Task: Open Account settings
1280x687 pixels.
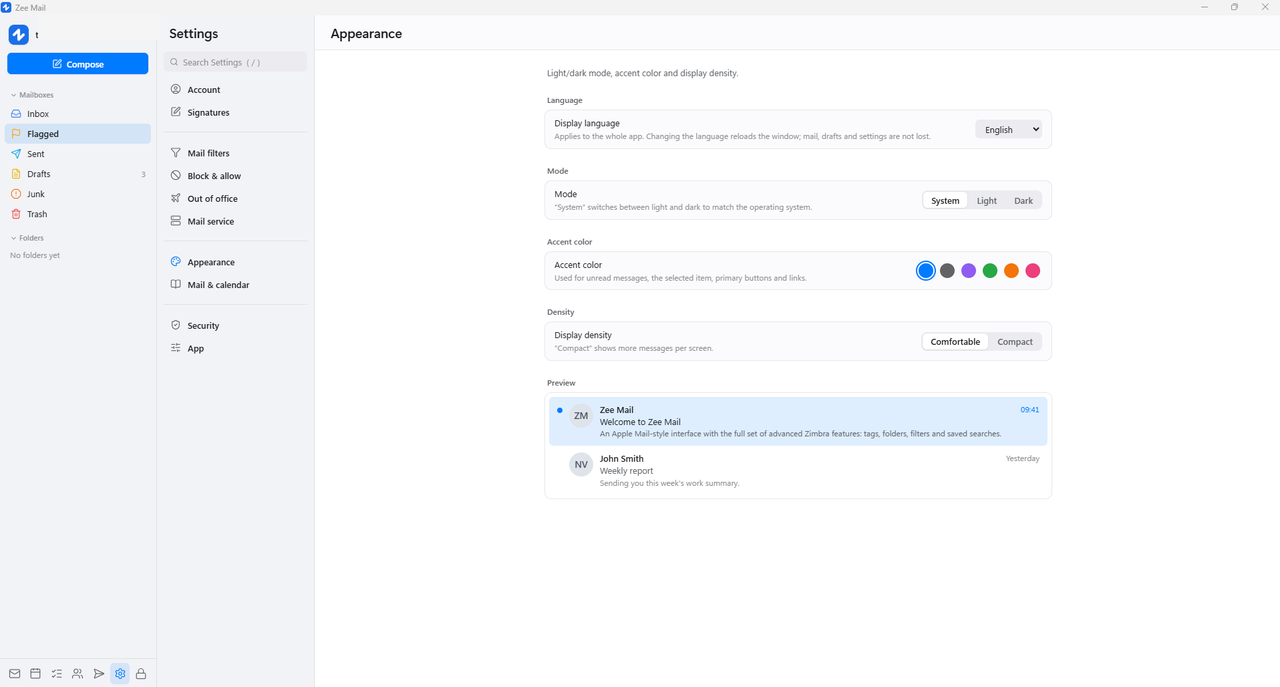Action: coord(235,89)
